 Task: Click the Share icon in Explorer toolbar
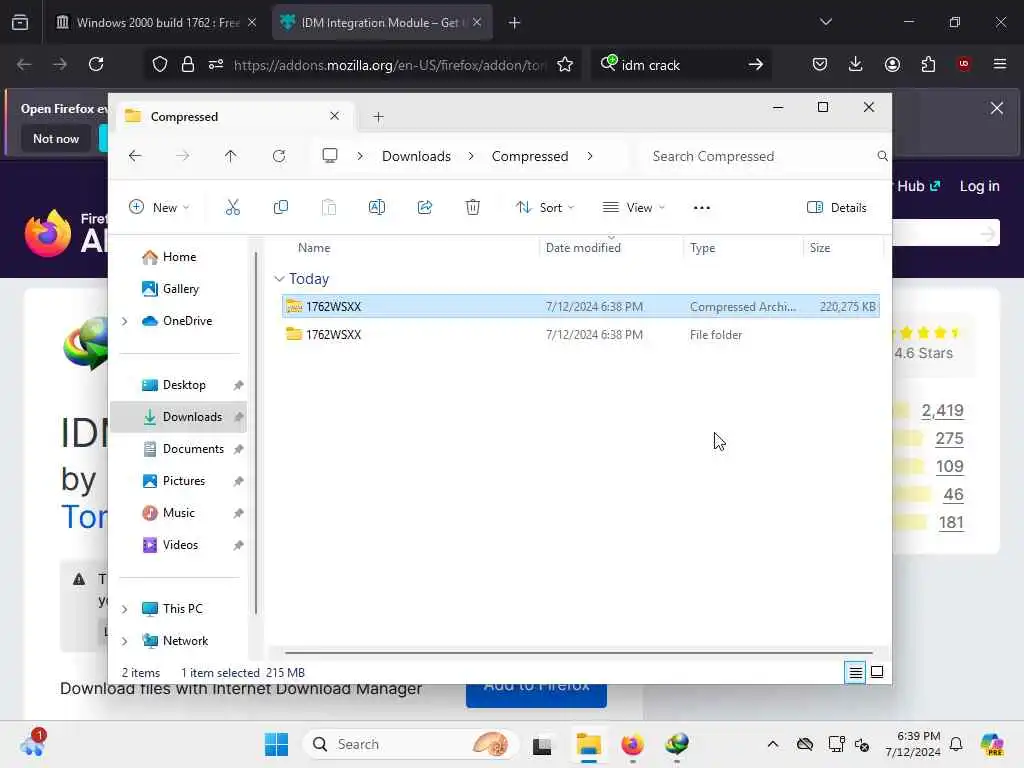tap(424, 208)
